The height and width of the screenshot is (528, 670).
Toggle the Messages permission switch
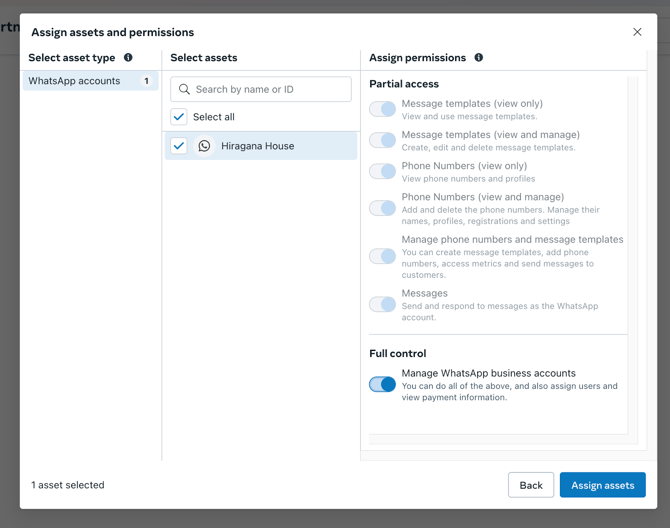click(382, 304)
